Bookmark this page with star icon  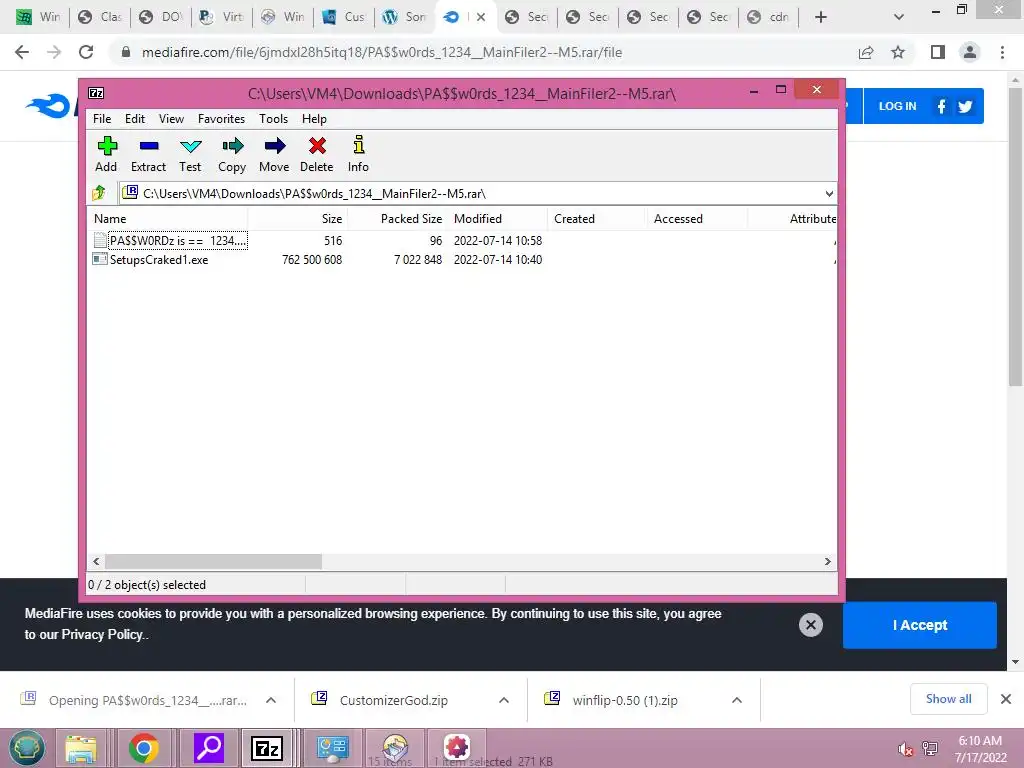click(x=898, y=52)
